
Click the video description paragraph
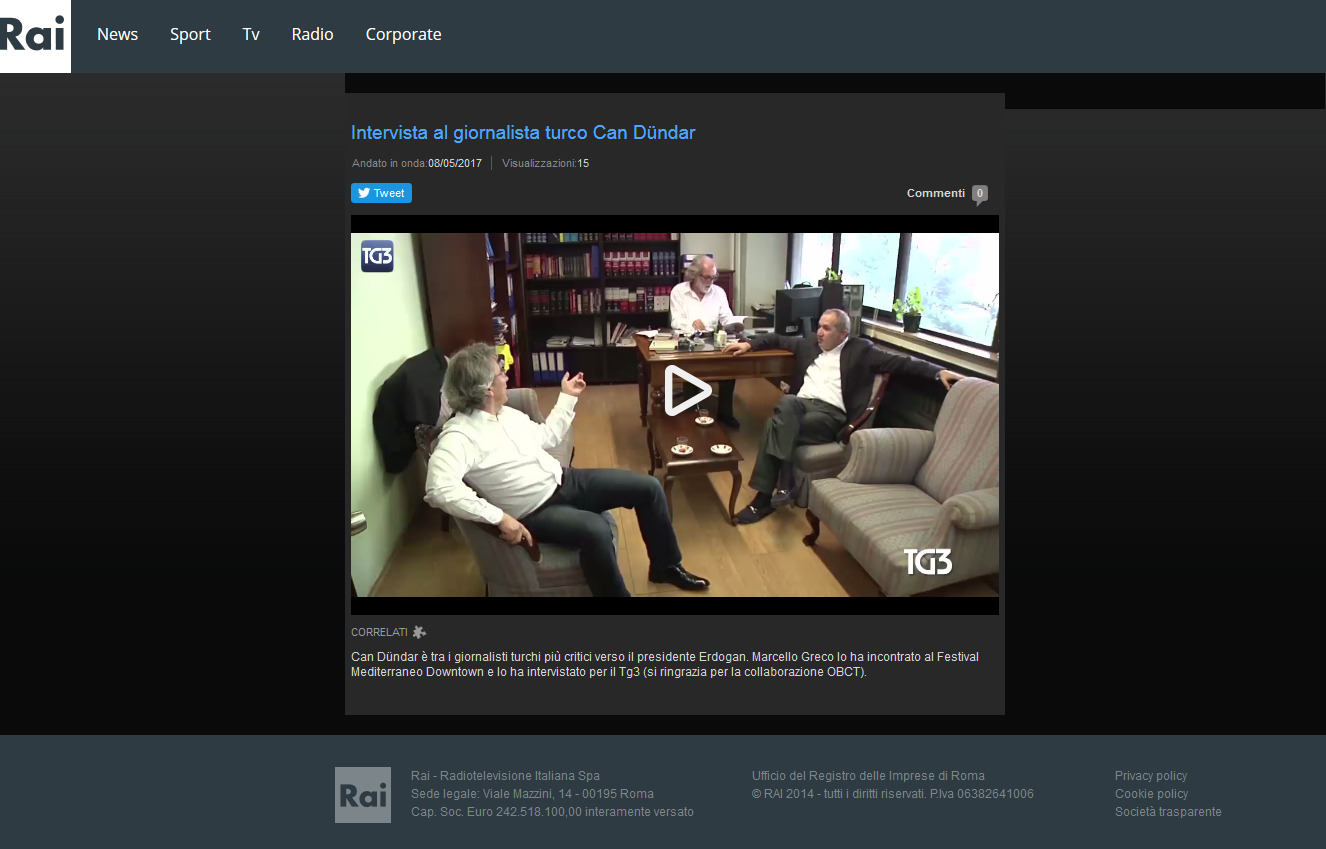665,664
